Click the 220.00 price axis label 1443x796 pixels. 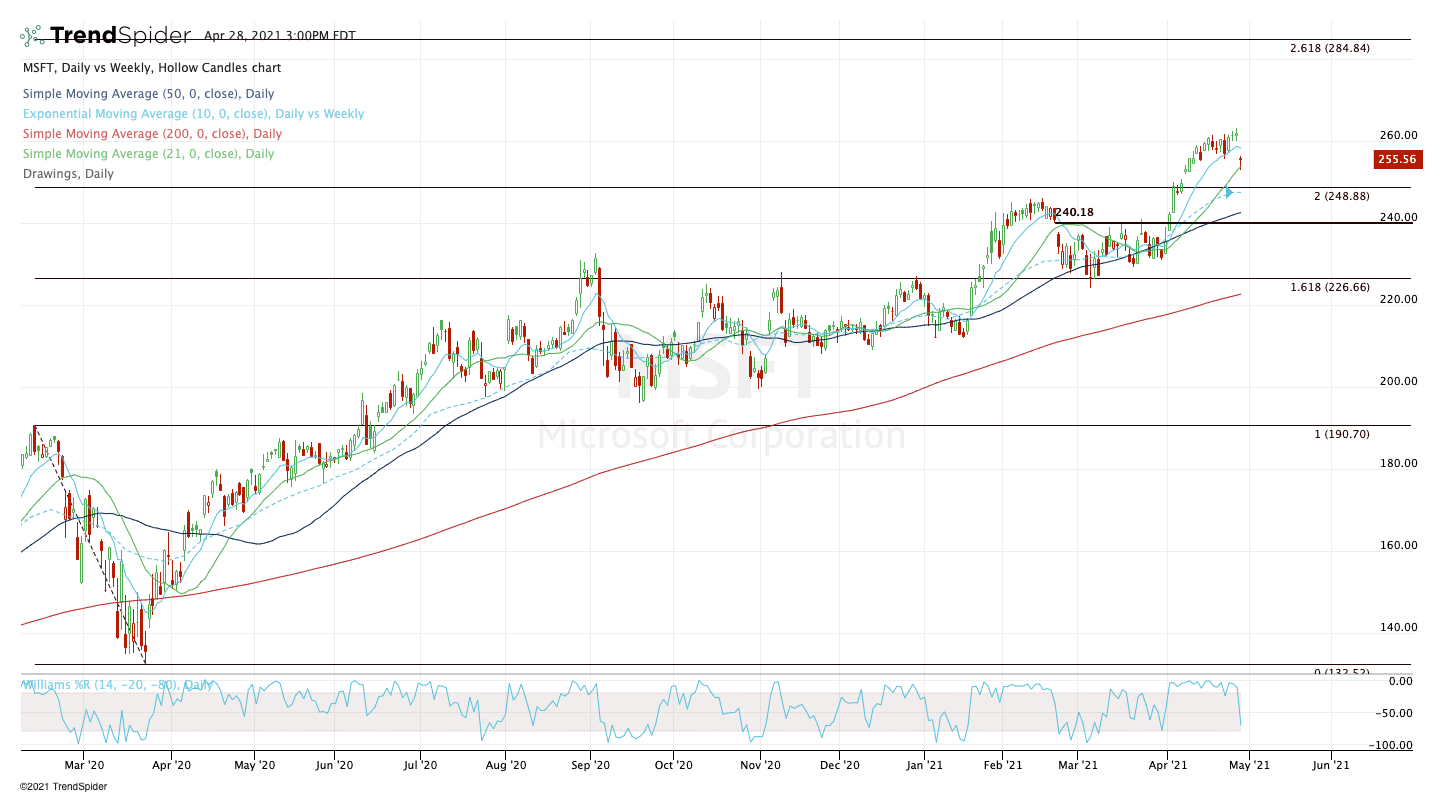point(1400,299)
